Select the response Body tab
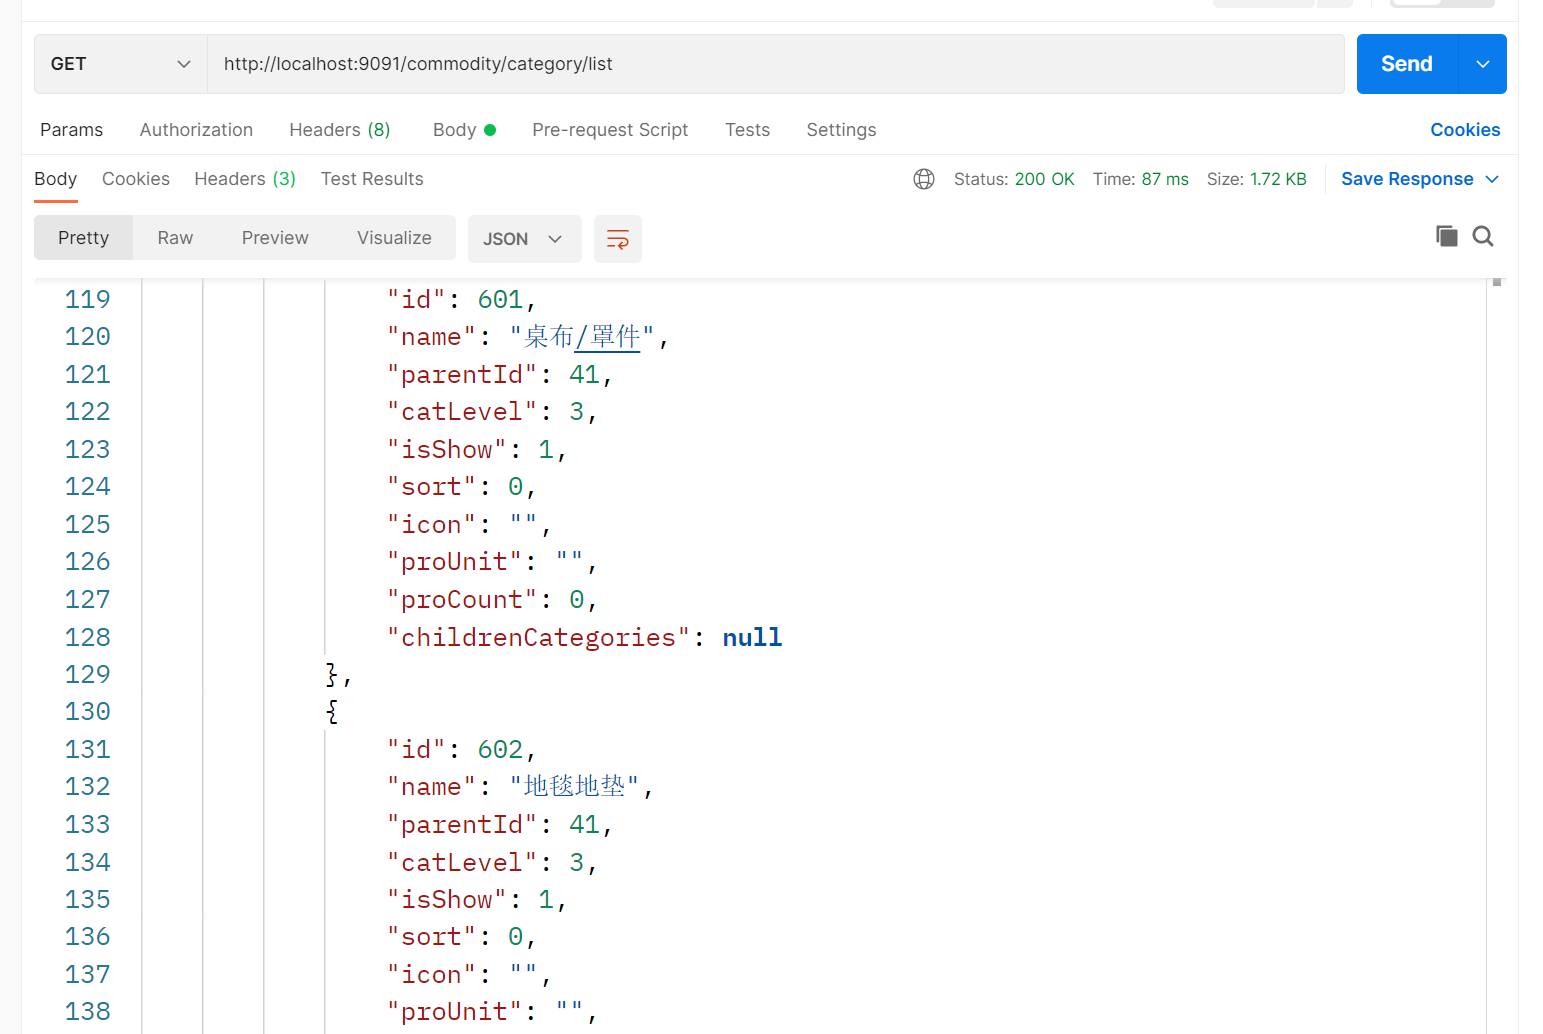The image size is (1543, 1034). click(56, 179)
